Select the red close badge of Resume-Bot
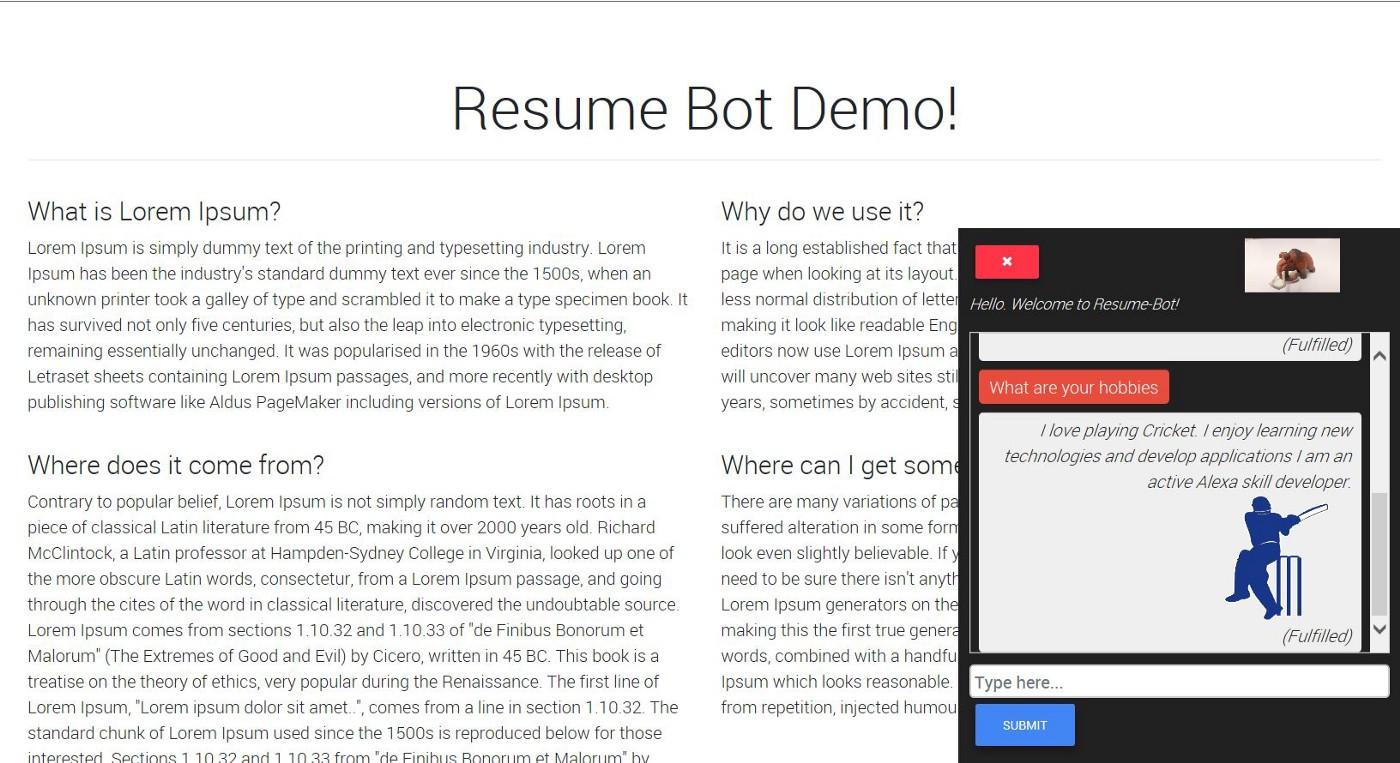This screenshot has height=763, width=1400. (1007, 261)
